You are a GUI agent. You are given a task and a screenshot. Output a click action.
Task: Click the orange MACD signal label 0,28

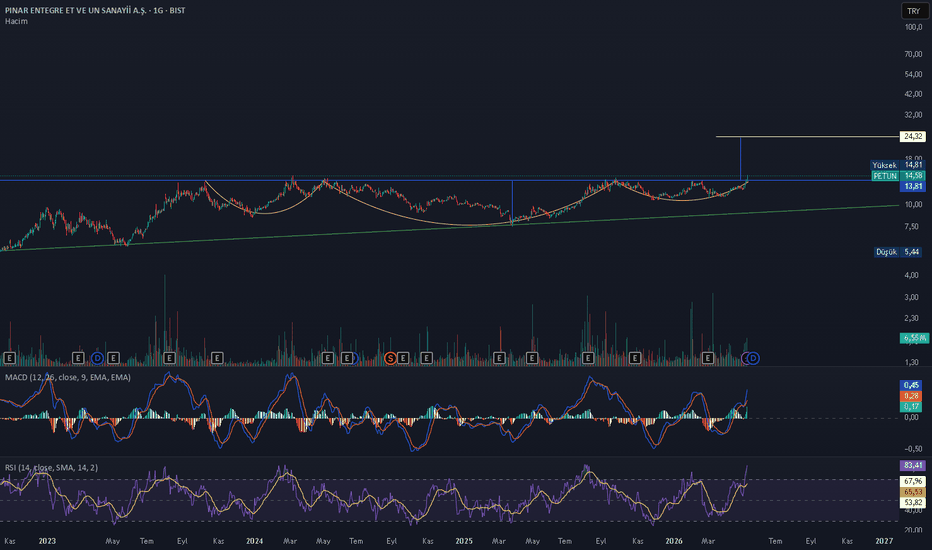pyautogui.click(x=911, y=395)
